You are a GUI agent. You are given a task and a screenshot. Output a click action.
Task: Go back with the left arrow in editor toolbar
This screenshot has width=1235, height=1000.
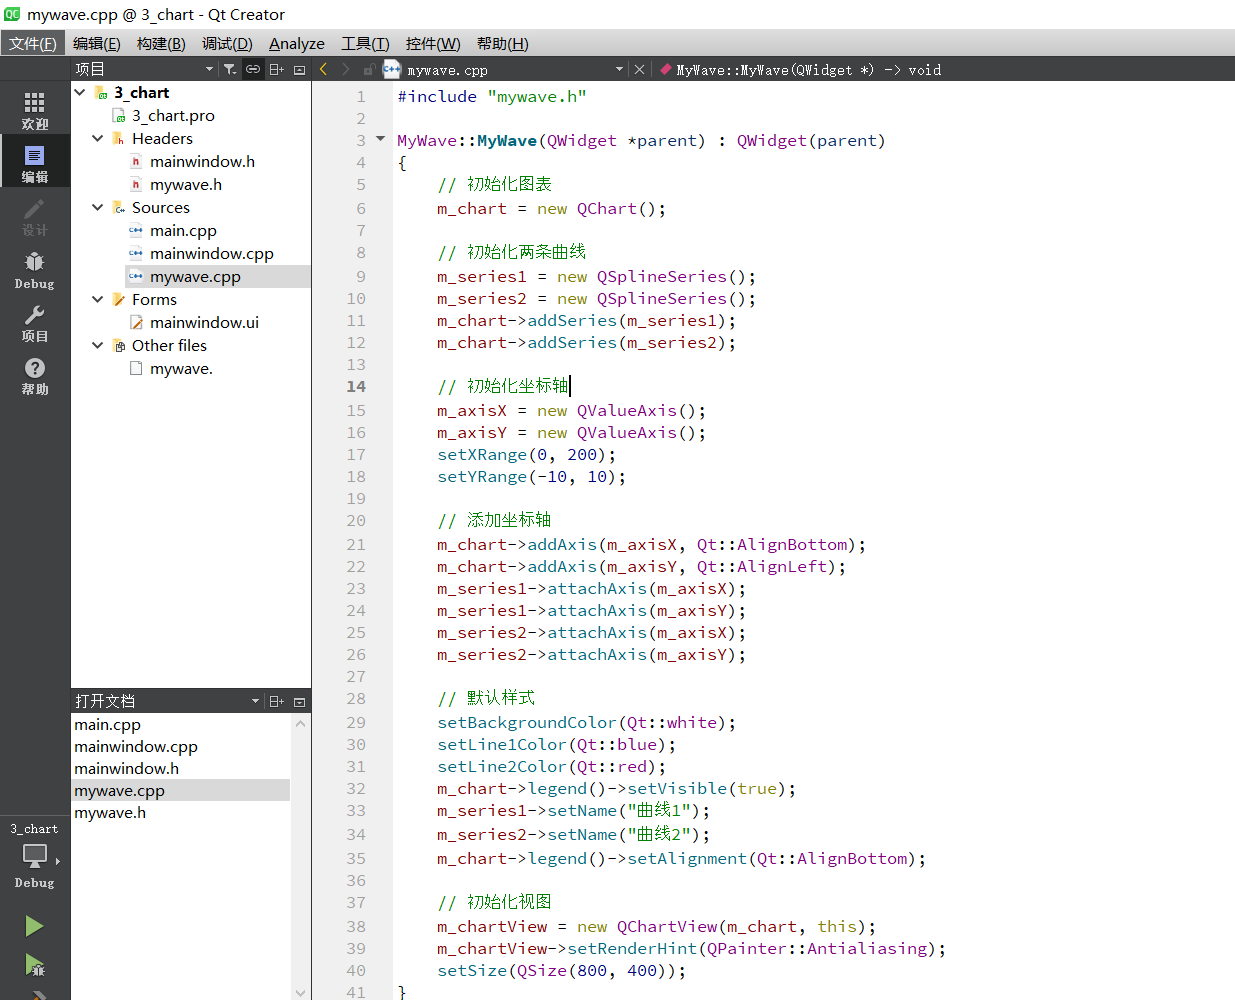pyautogui.click(x=323, y=69)
